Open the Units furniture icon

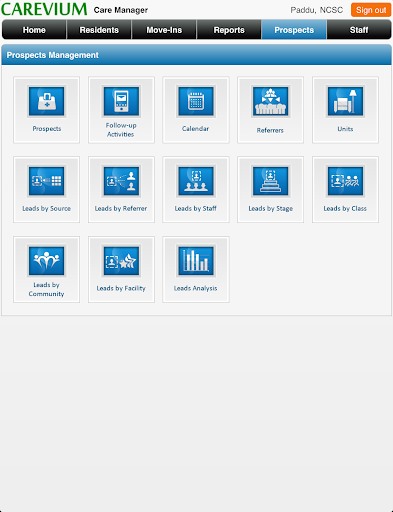(x=345, y=101)
